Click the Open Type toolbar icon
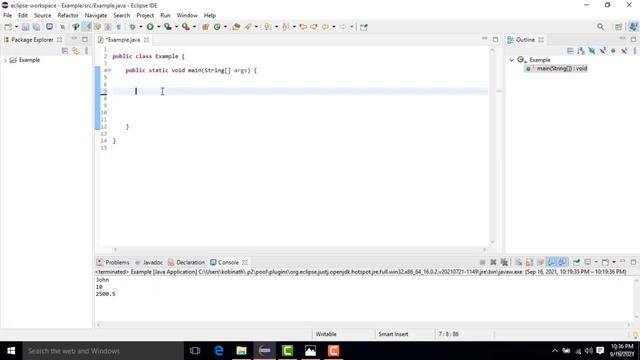640x360 pixels. point(236,27)
